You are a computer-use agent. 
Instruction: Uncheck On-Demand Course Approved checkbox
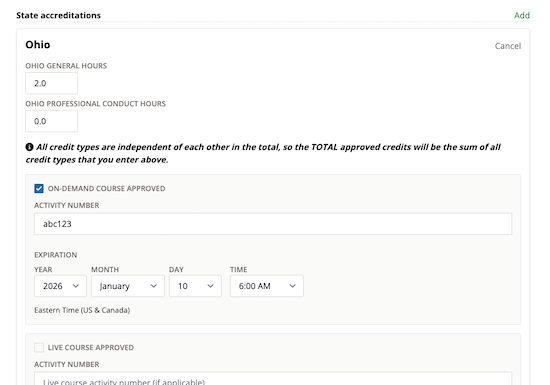click(x=39, y=189)
